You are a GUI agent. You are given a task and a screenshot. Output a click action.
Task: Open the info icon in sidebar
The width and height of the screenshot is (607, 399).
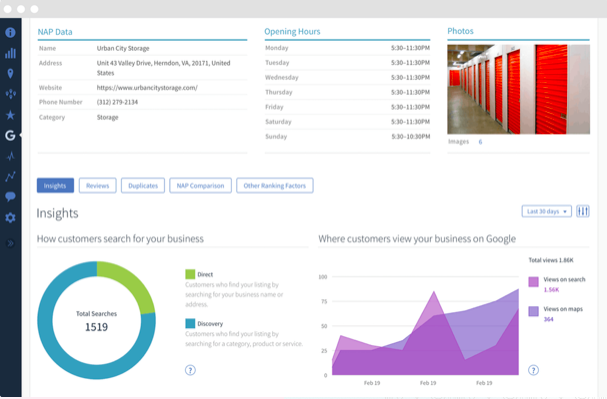coord(10,33)
